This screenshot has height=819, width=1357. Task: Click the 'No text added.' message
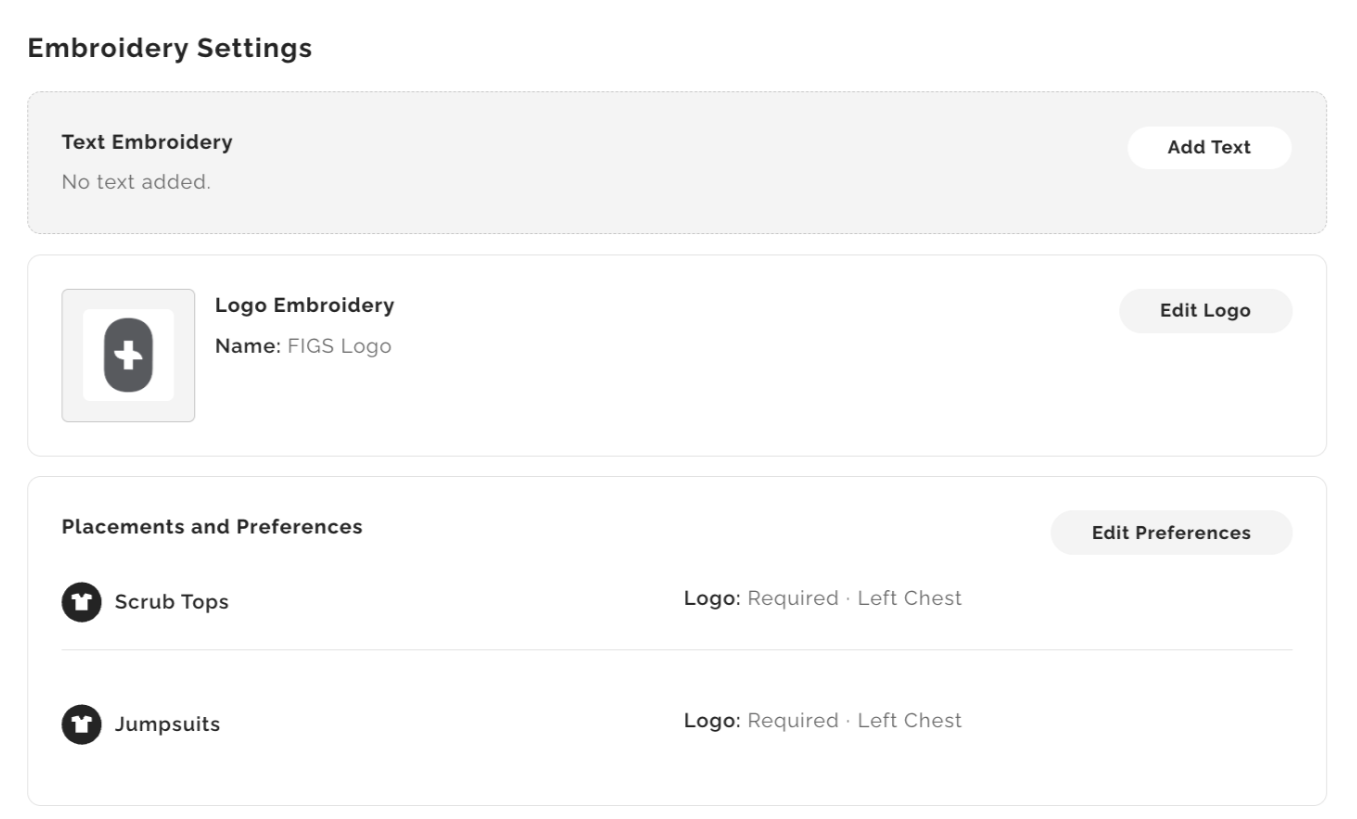(136, 183)
